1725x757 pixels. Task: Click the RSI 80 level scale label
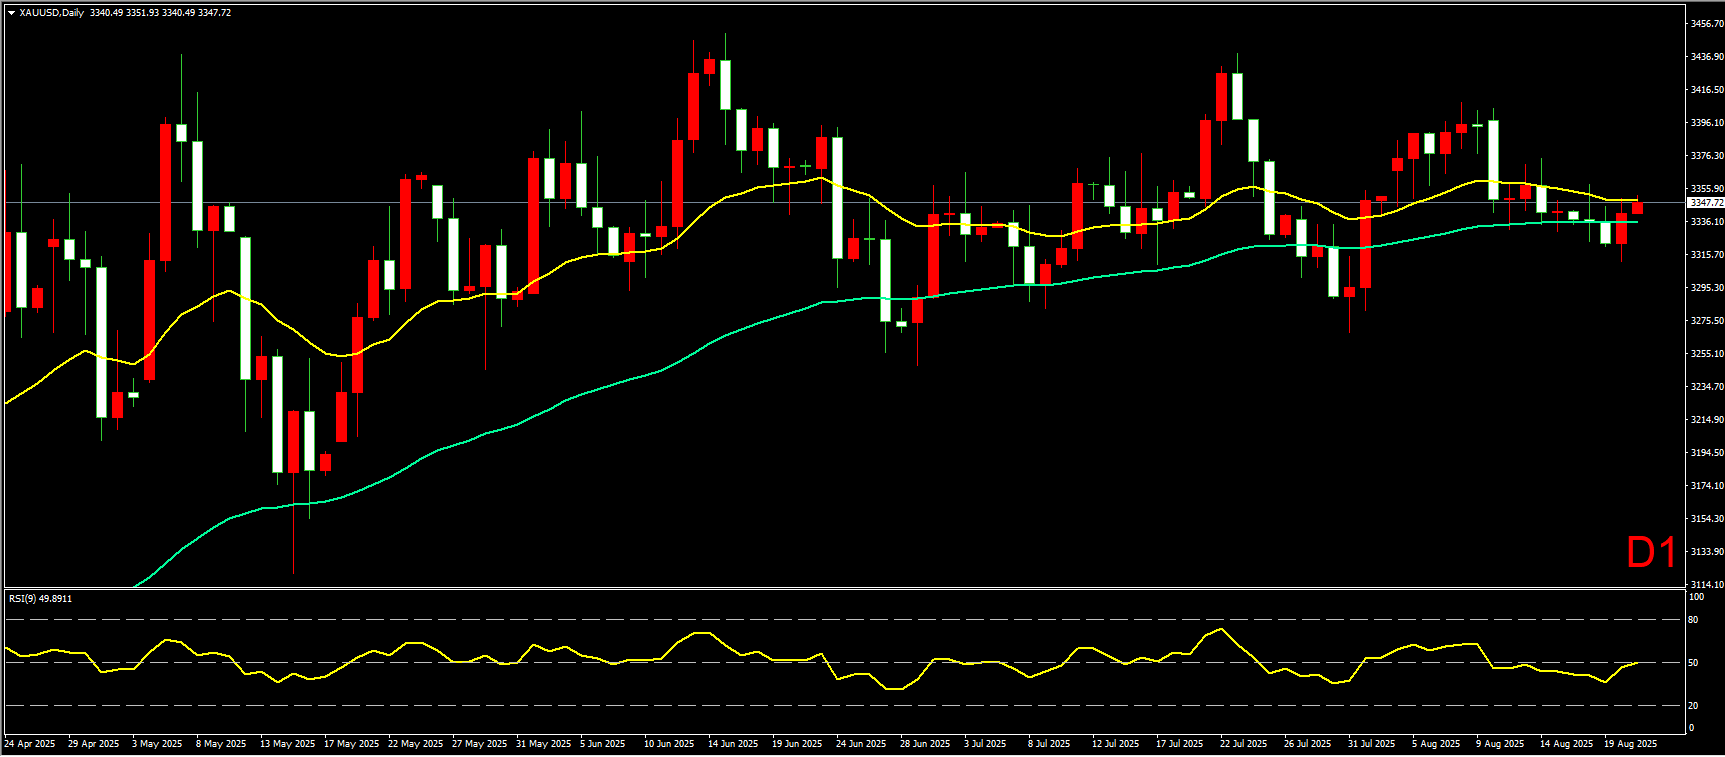click(1693, 620)
